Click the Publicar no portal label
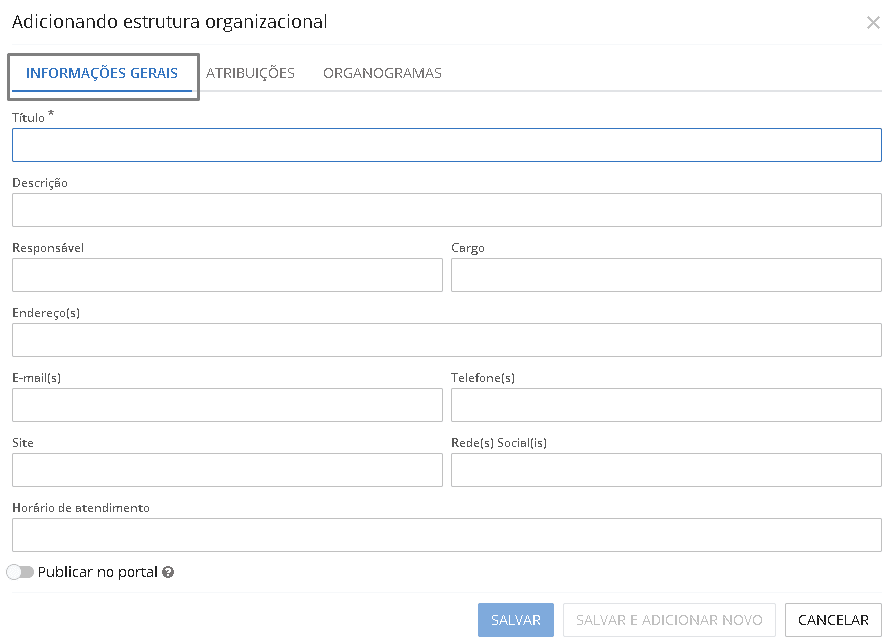Image resolution: width=893 pixels, height=641 pixels. coord(98,572)
